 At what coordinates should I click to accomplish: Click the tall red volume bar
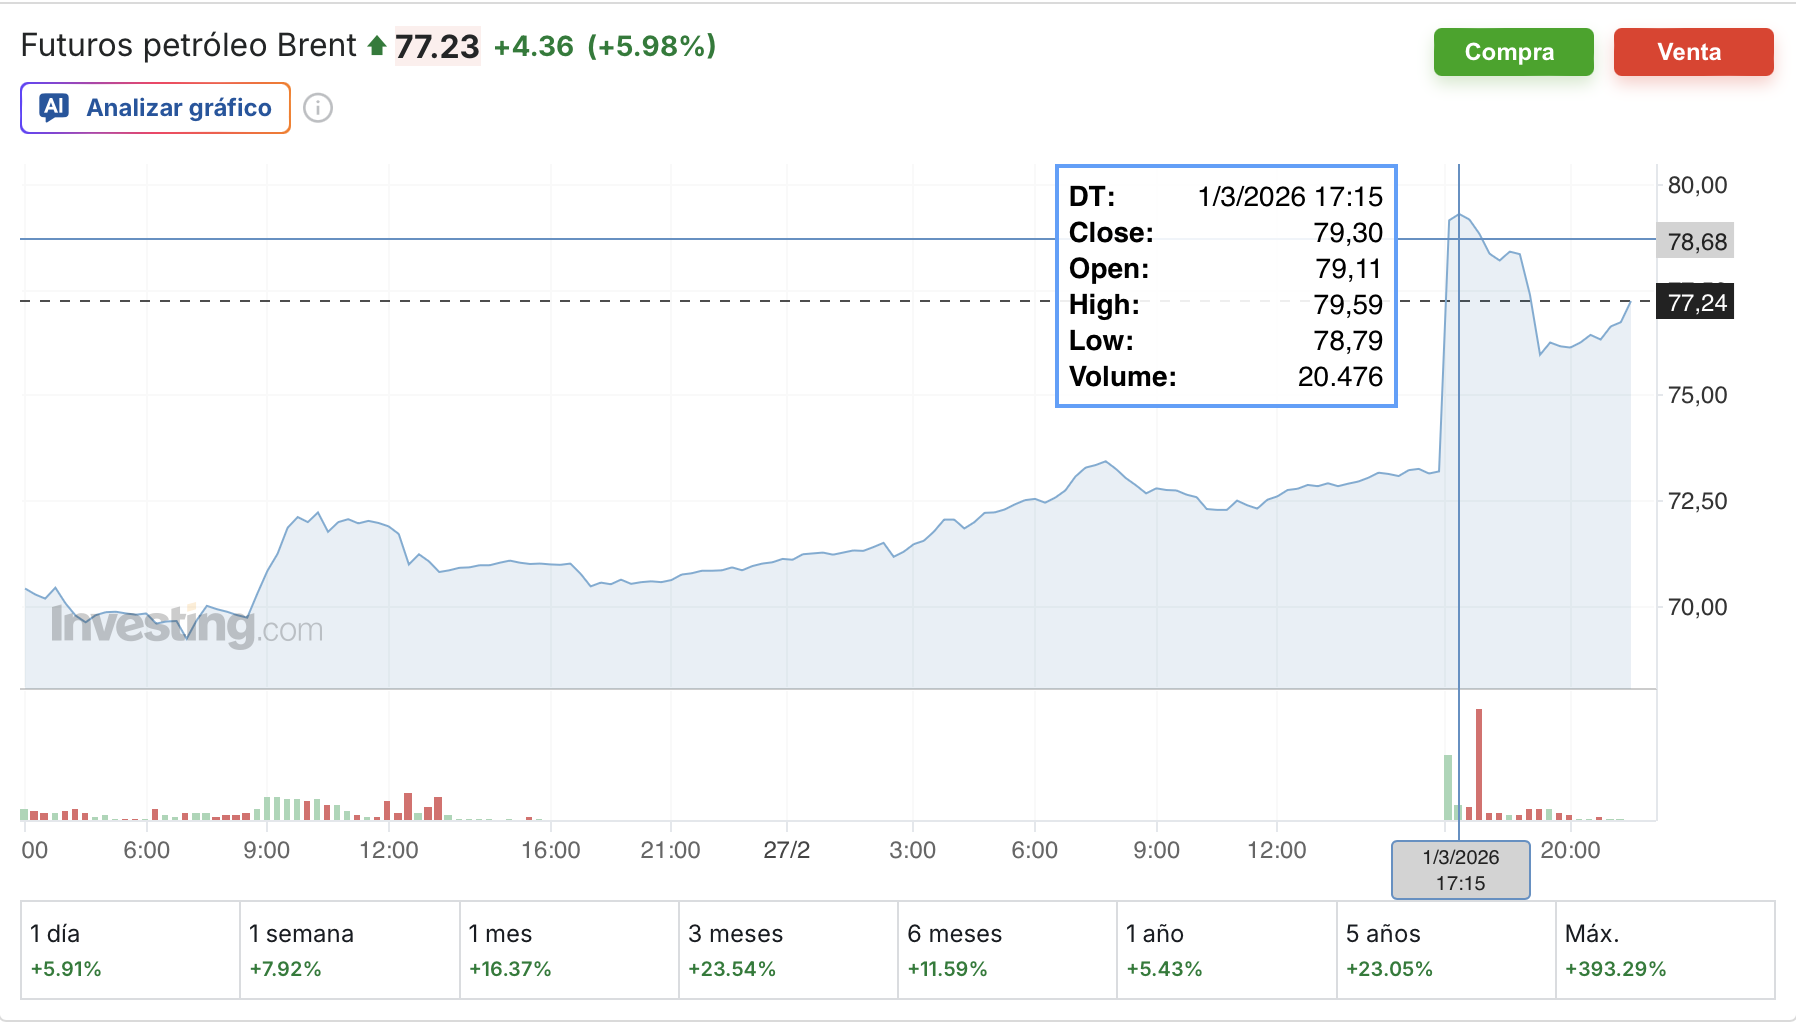pos(1479,764)
